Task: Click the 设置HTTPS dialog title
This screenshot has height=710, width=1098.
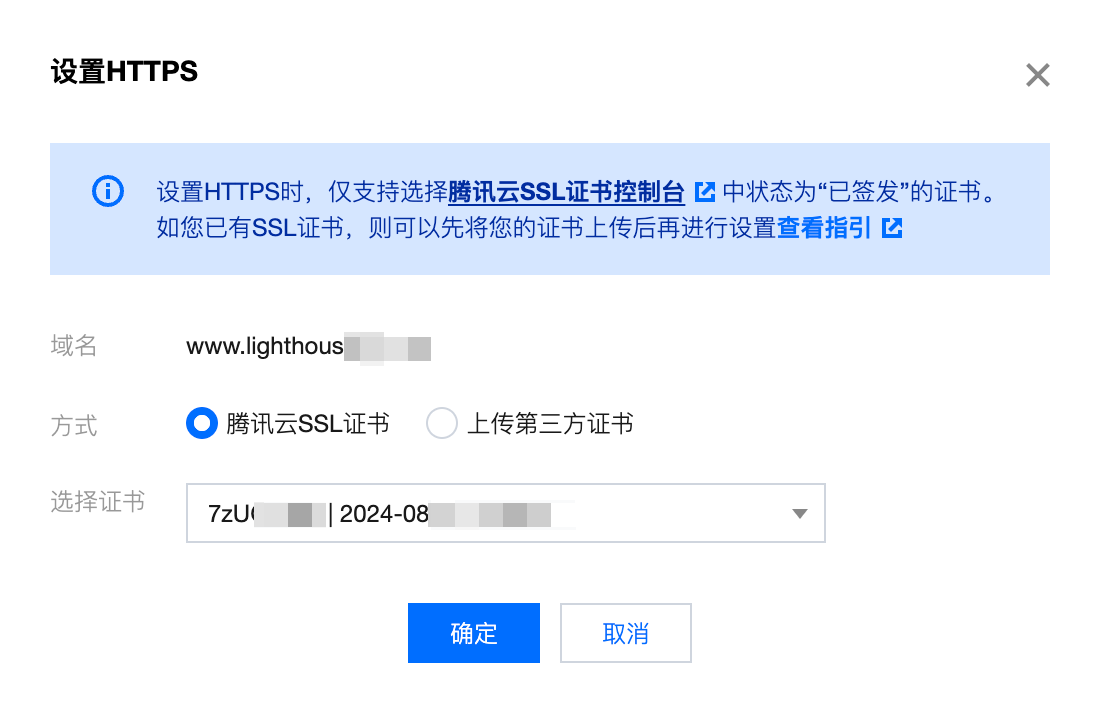Action: click(124, 71)
